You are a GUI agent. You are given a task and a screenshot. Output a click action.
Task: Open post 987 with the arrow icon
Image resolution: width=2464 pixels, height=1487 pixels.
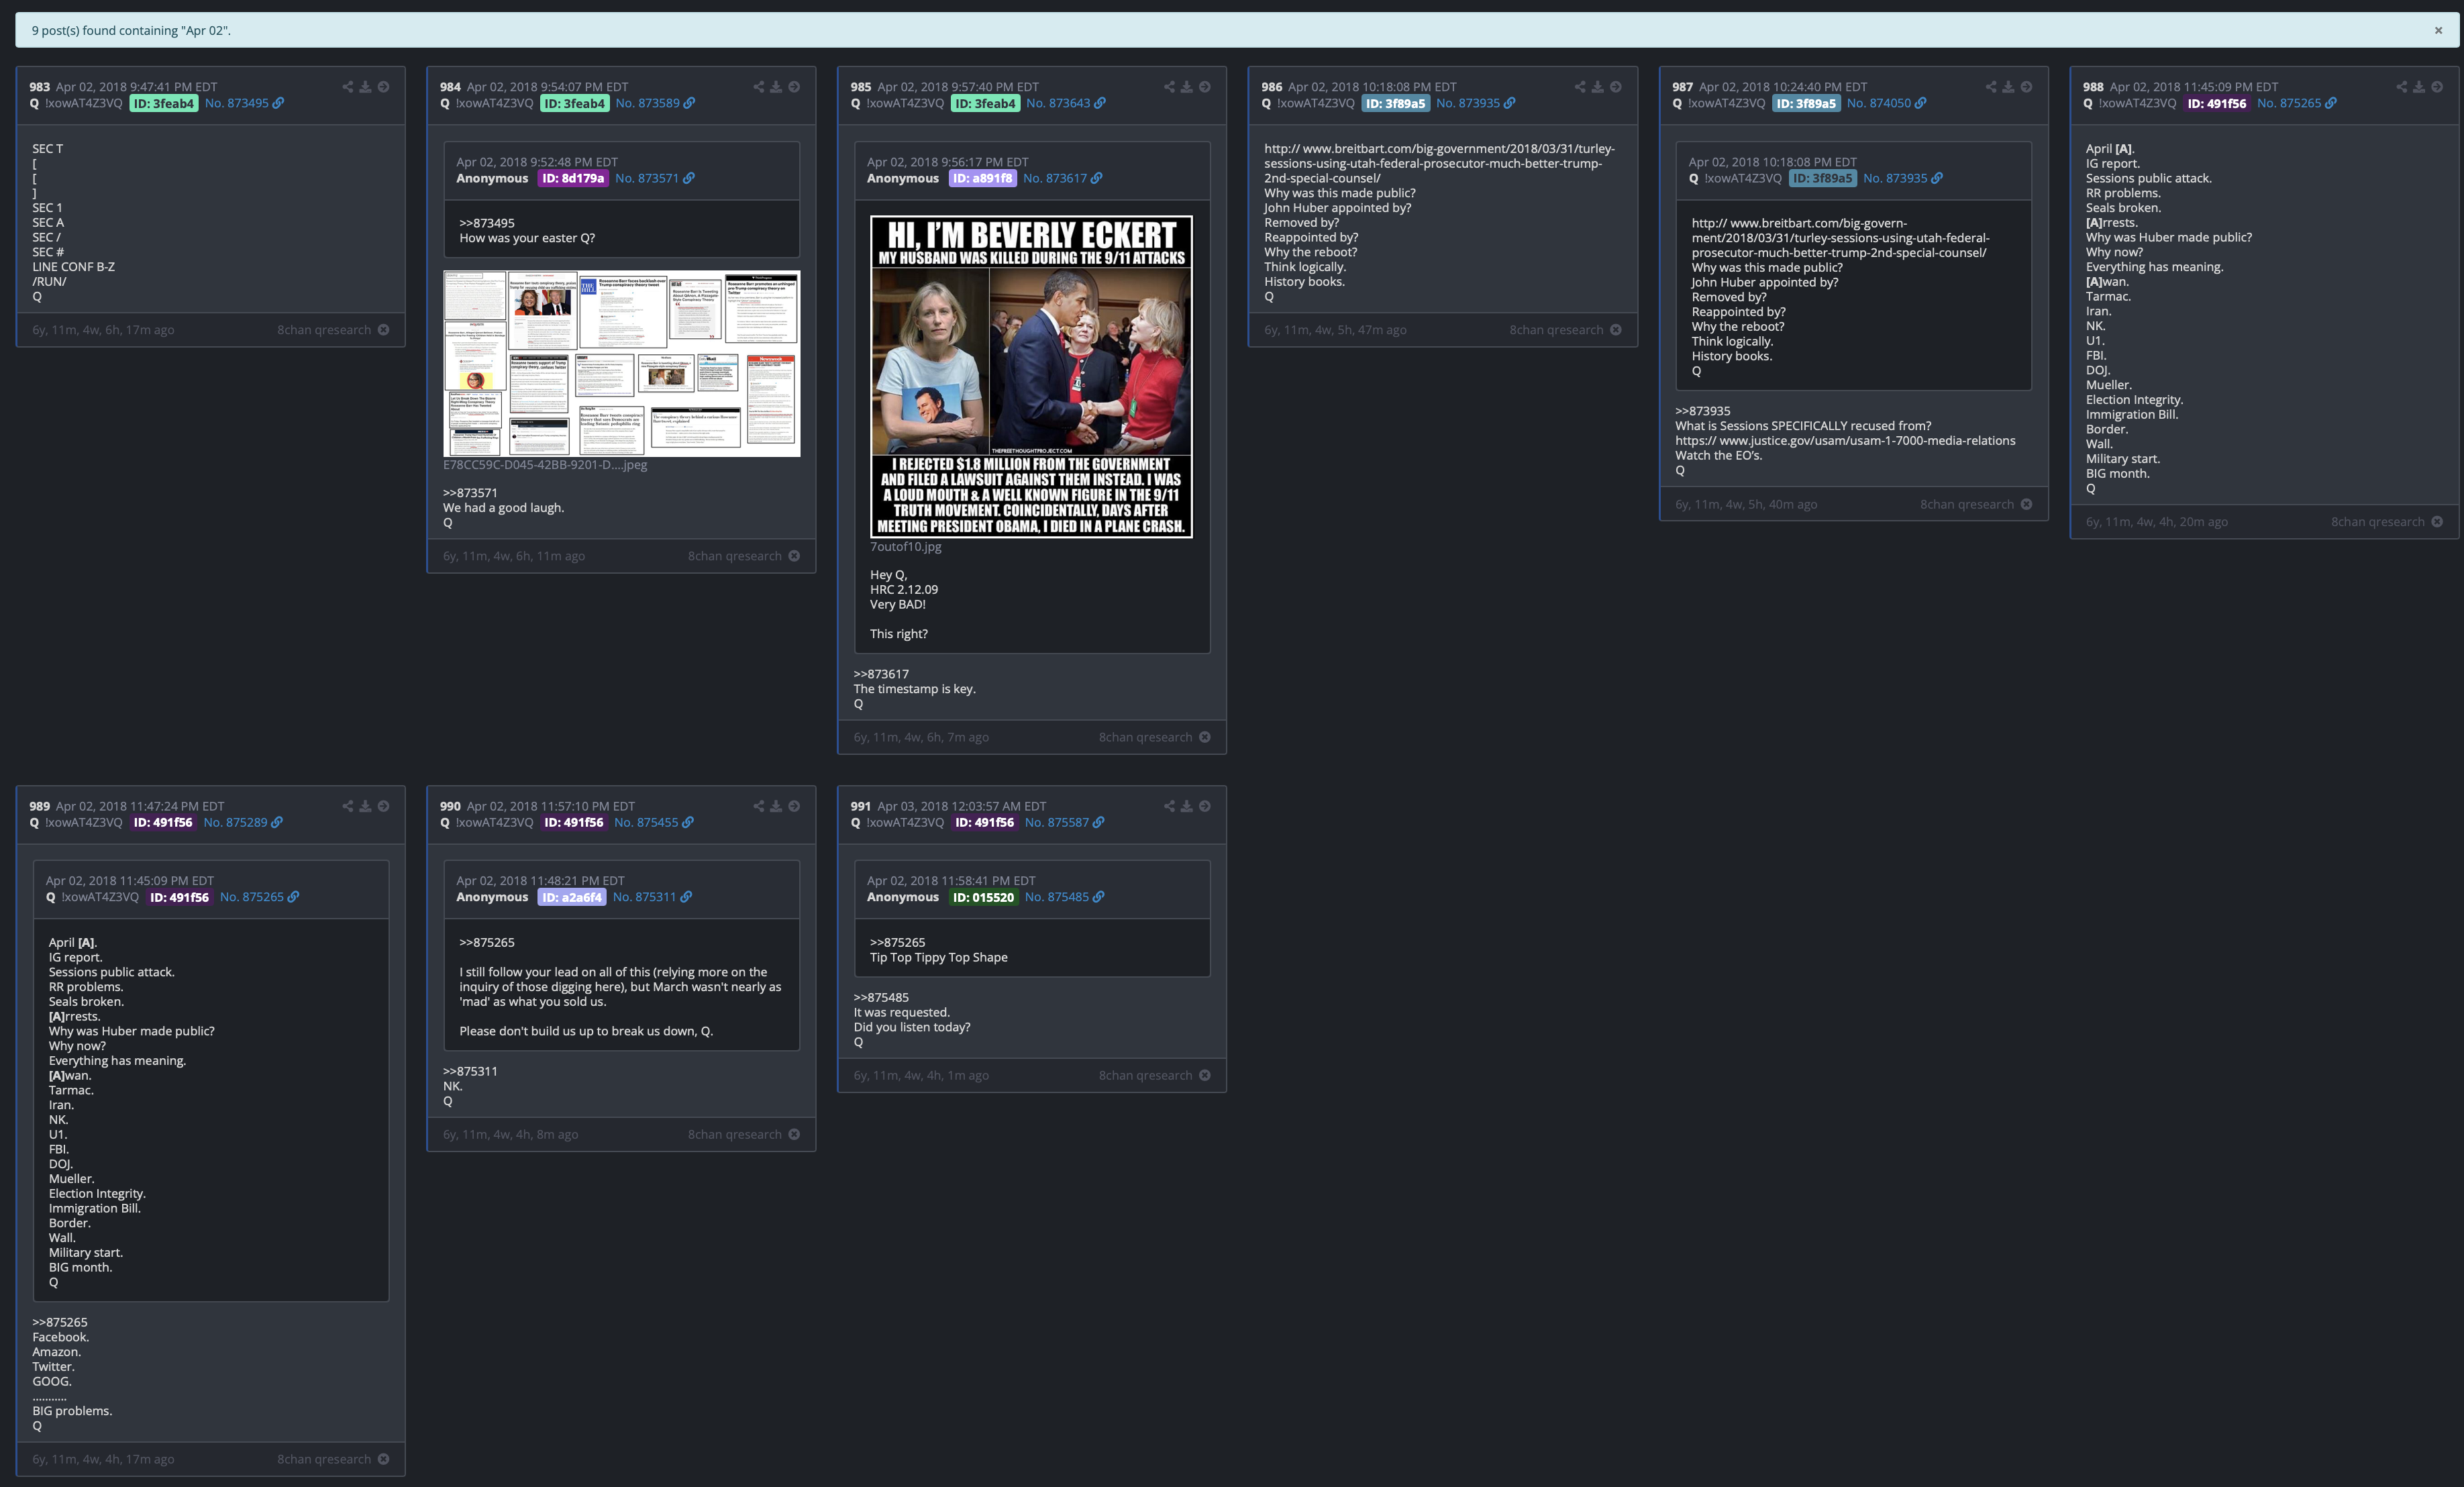tap(2026, 87)
